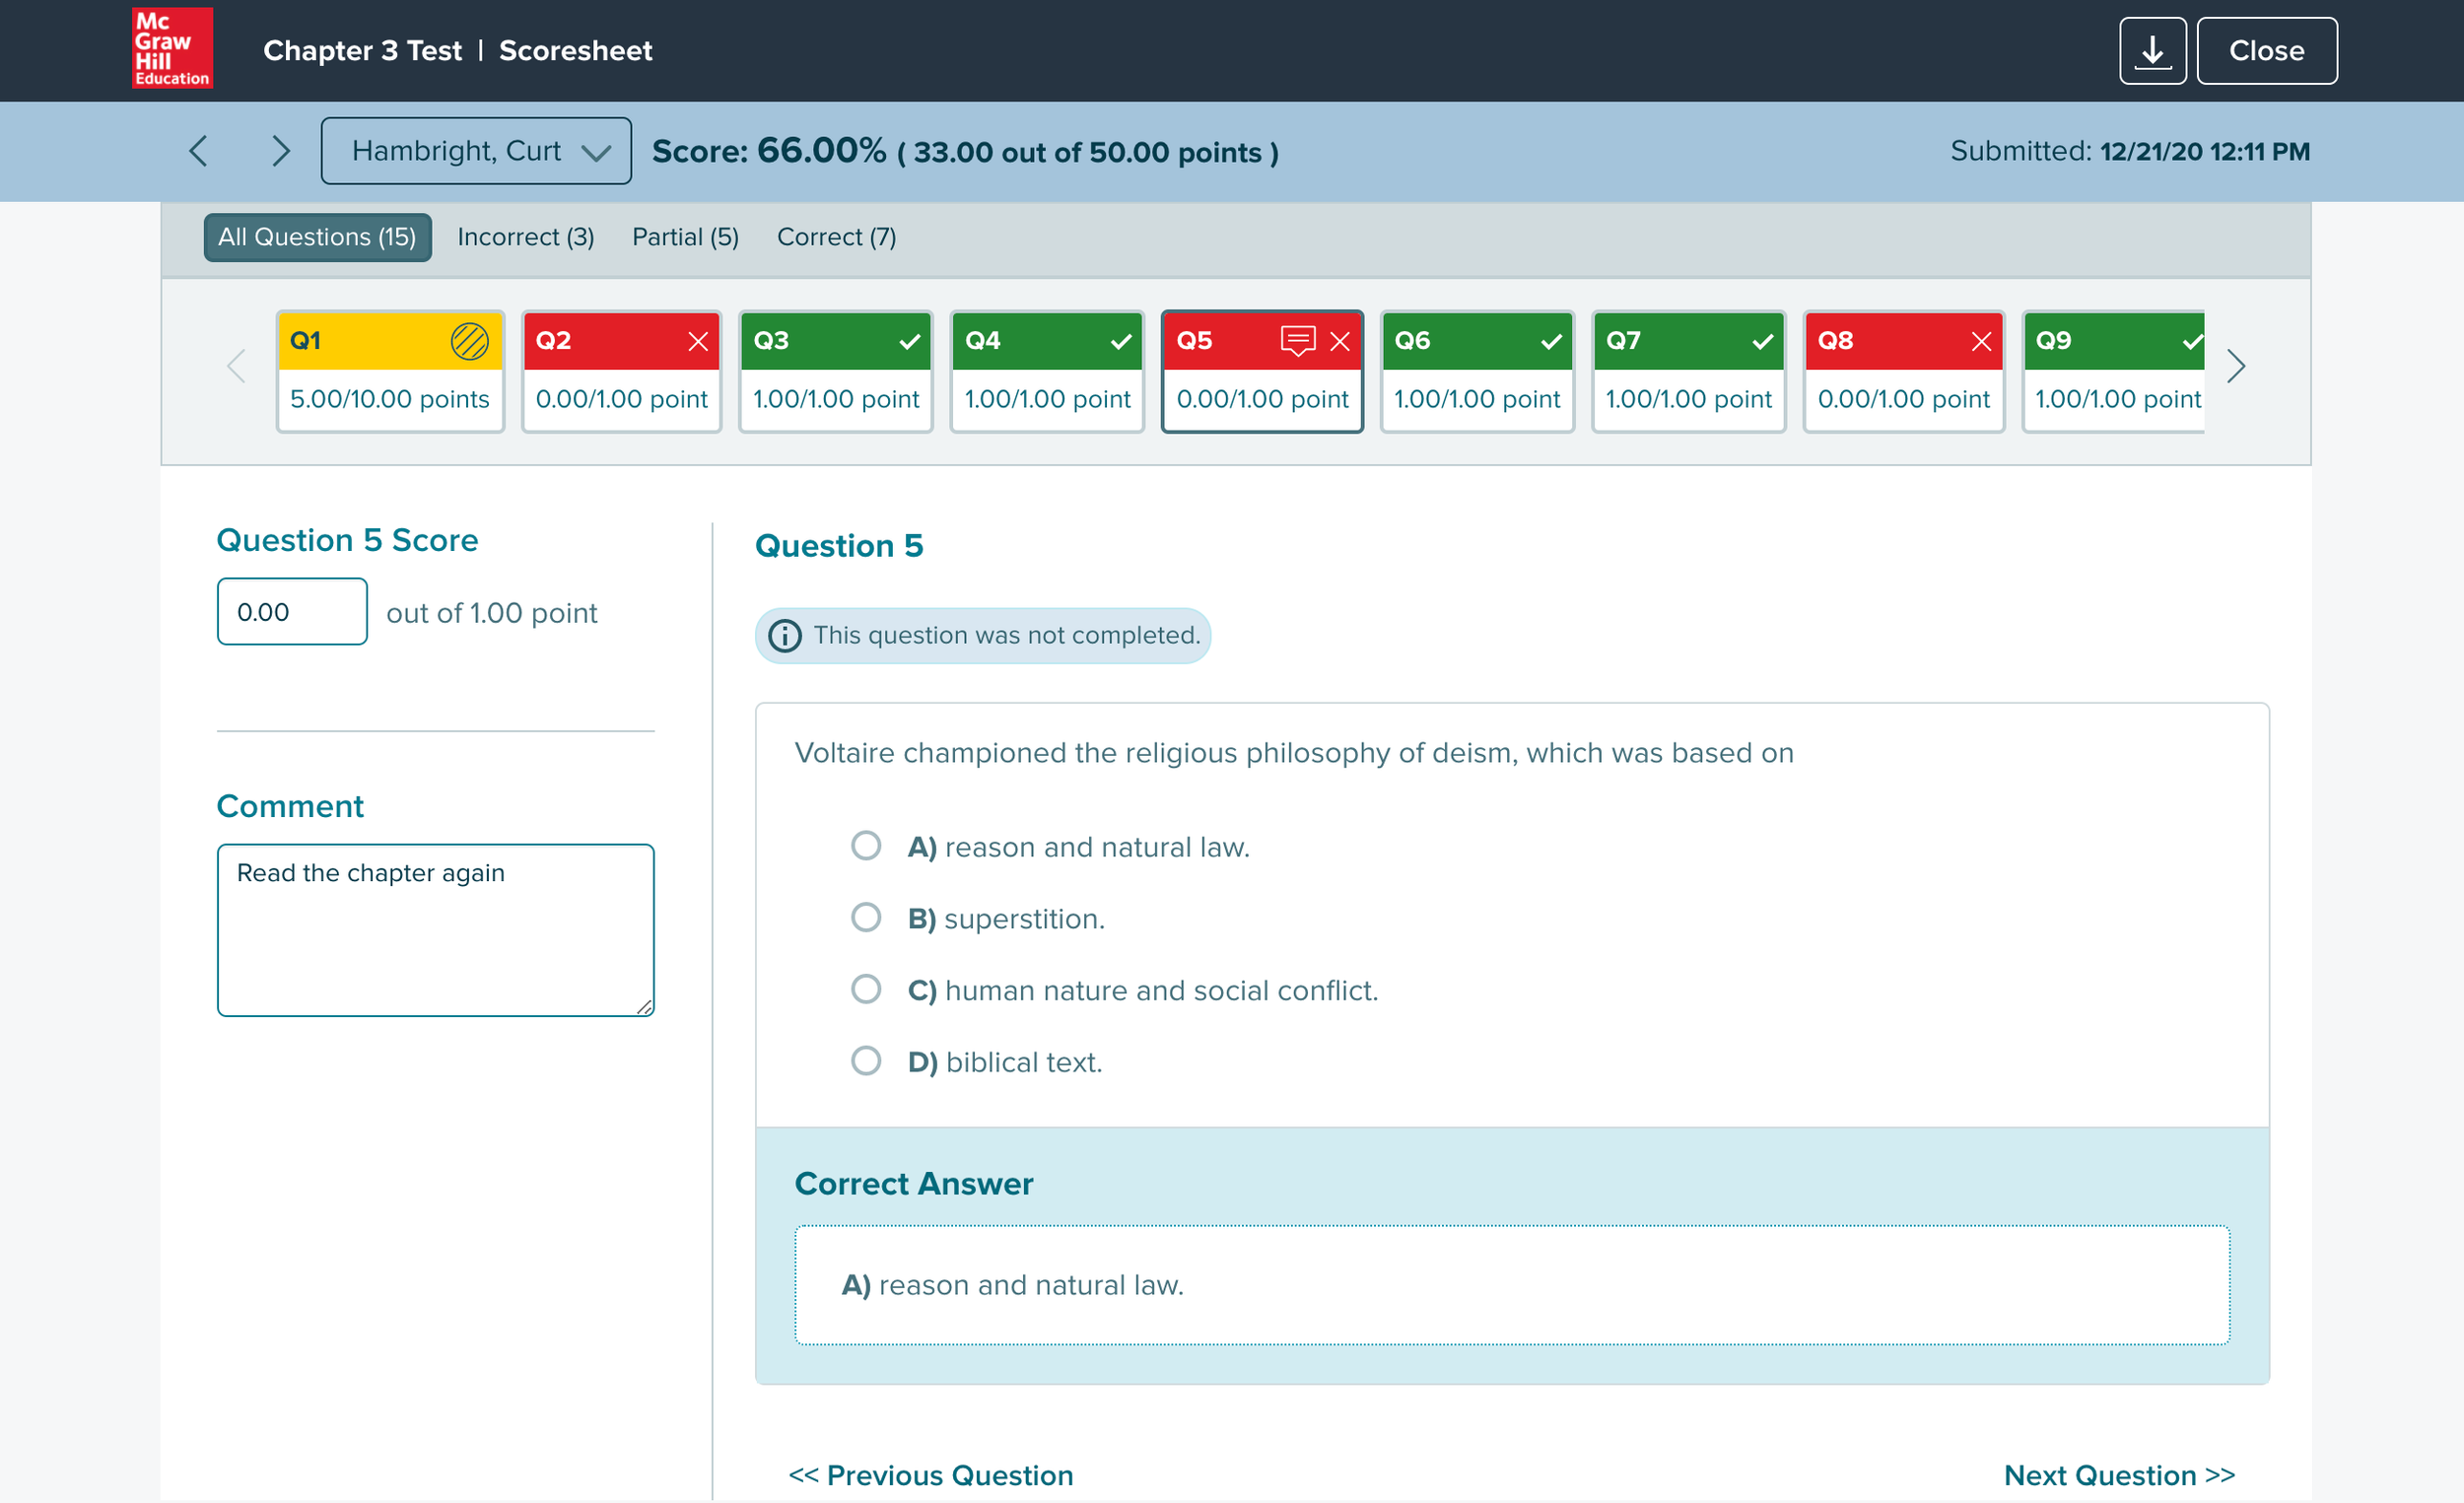Click the Question 5 score input field
This screenshot has width=2464, height=1503.
291,611
